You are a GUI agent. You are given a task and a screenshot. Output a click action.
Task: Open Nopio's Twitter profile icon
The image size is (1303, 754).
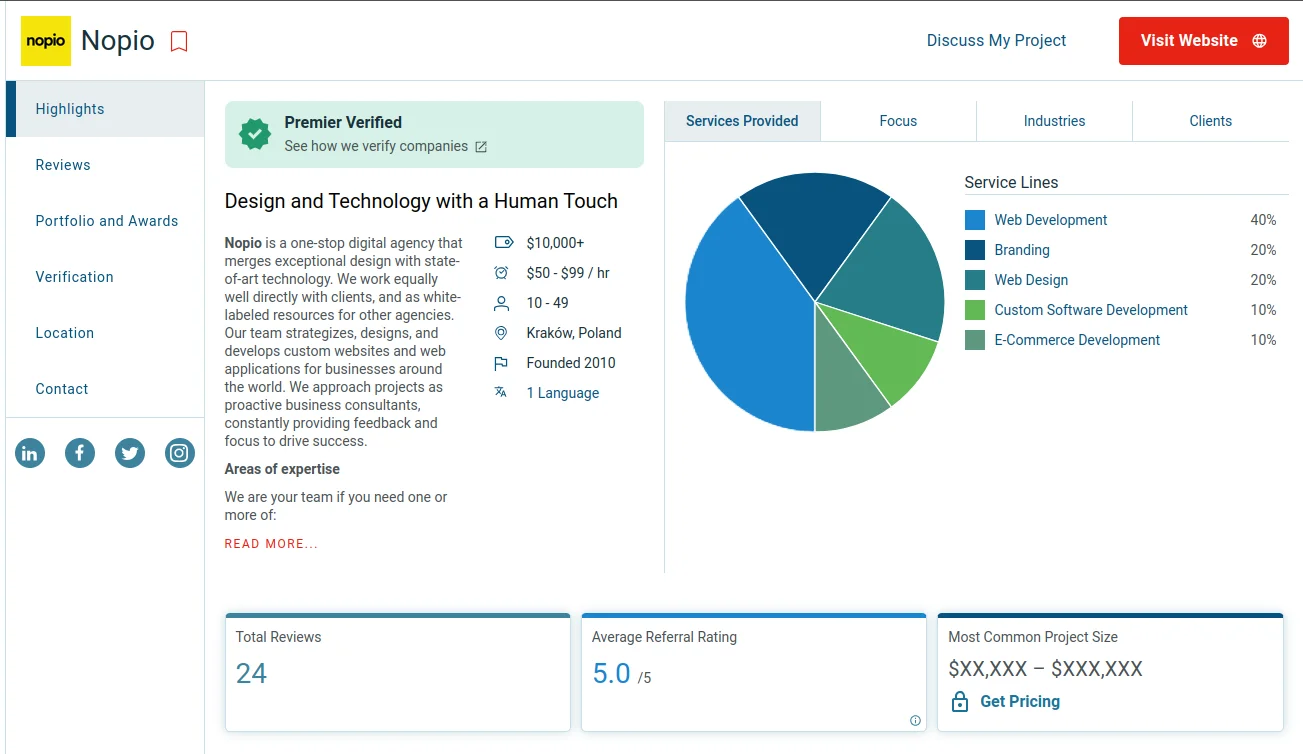130,453
